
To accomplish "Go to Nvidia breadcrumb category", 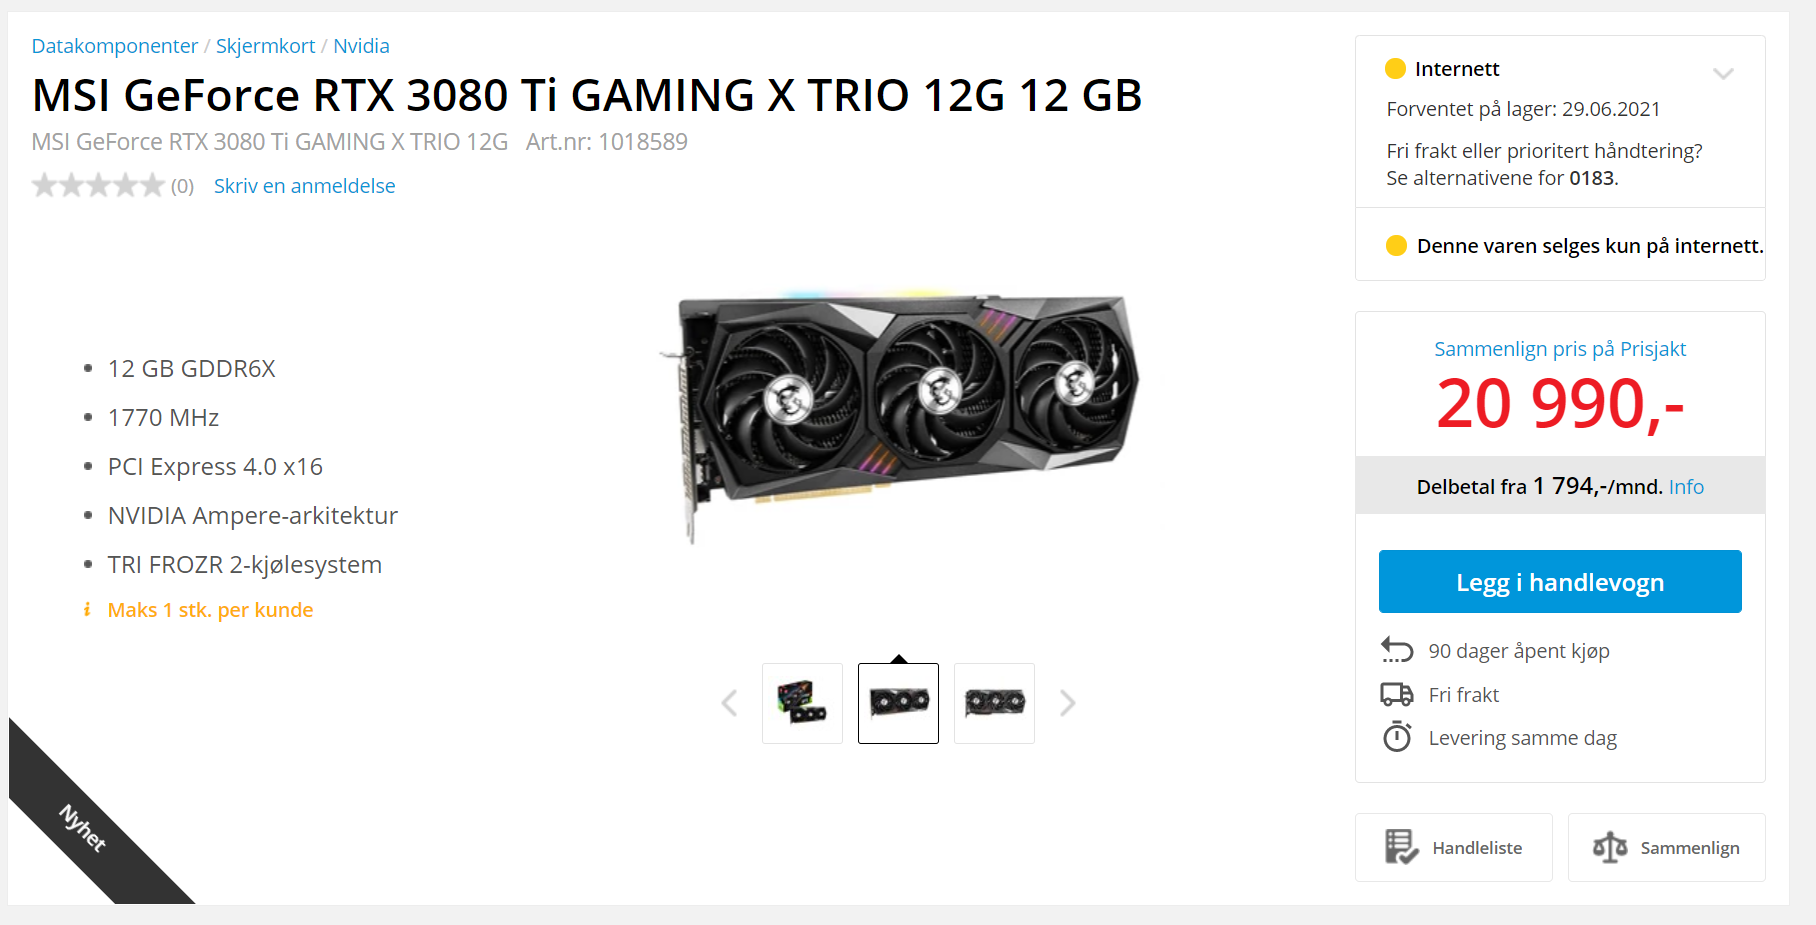I will 361,46.
